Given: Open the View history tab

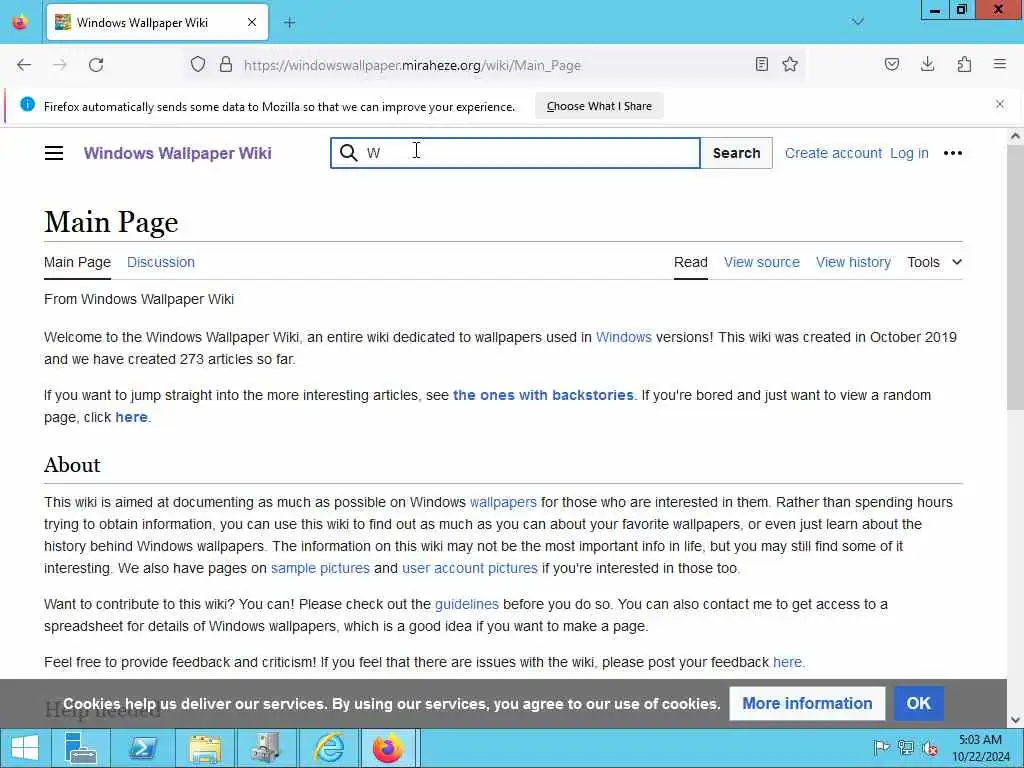Looking at the screenshot, I should click(x=853, y=262).
